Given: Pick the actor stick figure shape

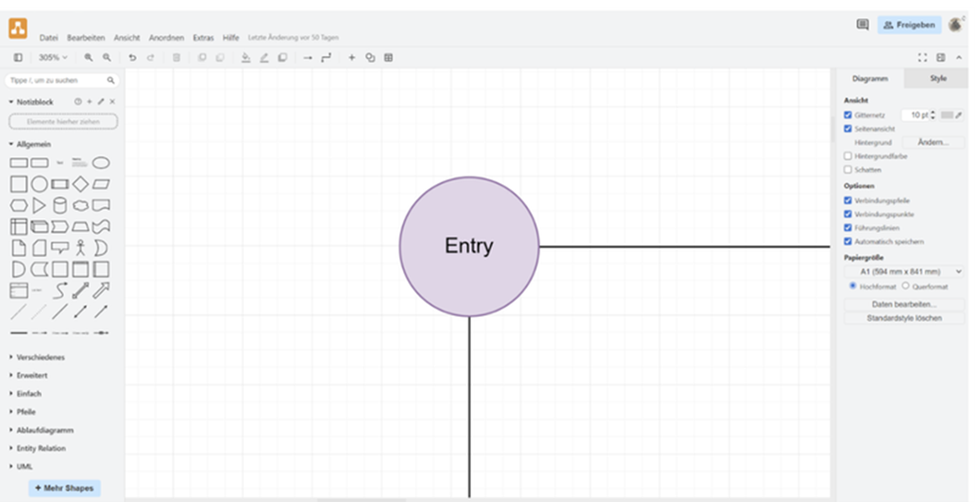Looking at the screenshot, I should 80,247.
